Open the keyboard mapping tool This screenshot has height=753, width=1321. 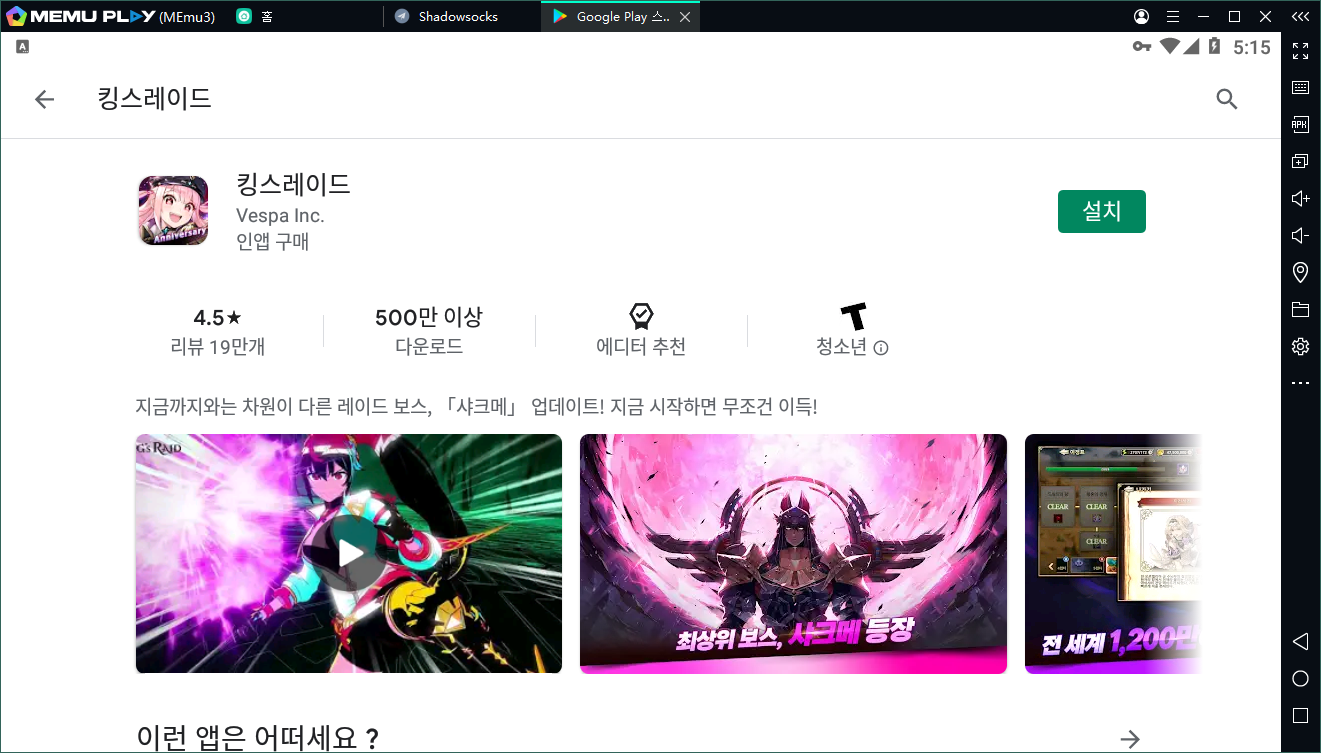(x=1300, y=87)
